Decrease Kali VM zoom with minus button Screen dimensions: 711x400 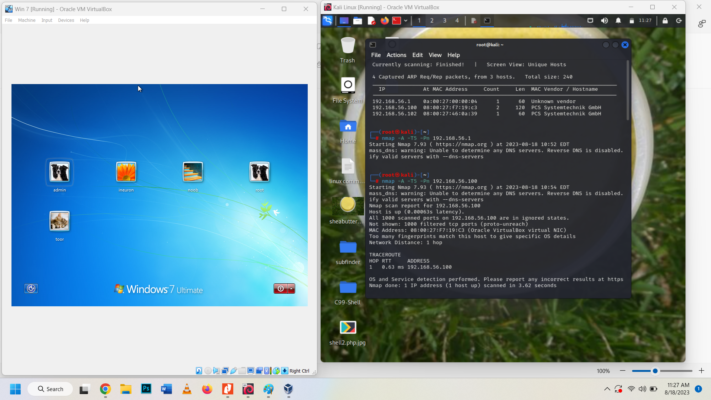coord(623,371)
